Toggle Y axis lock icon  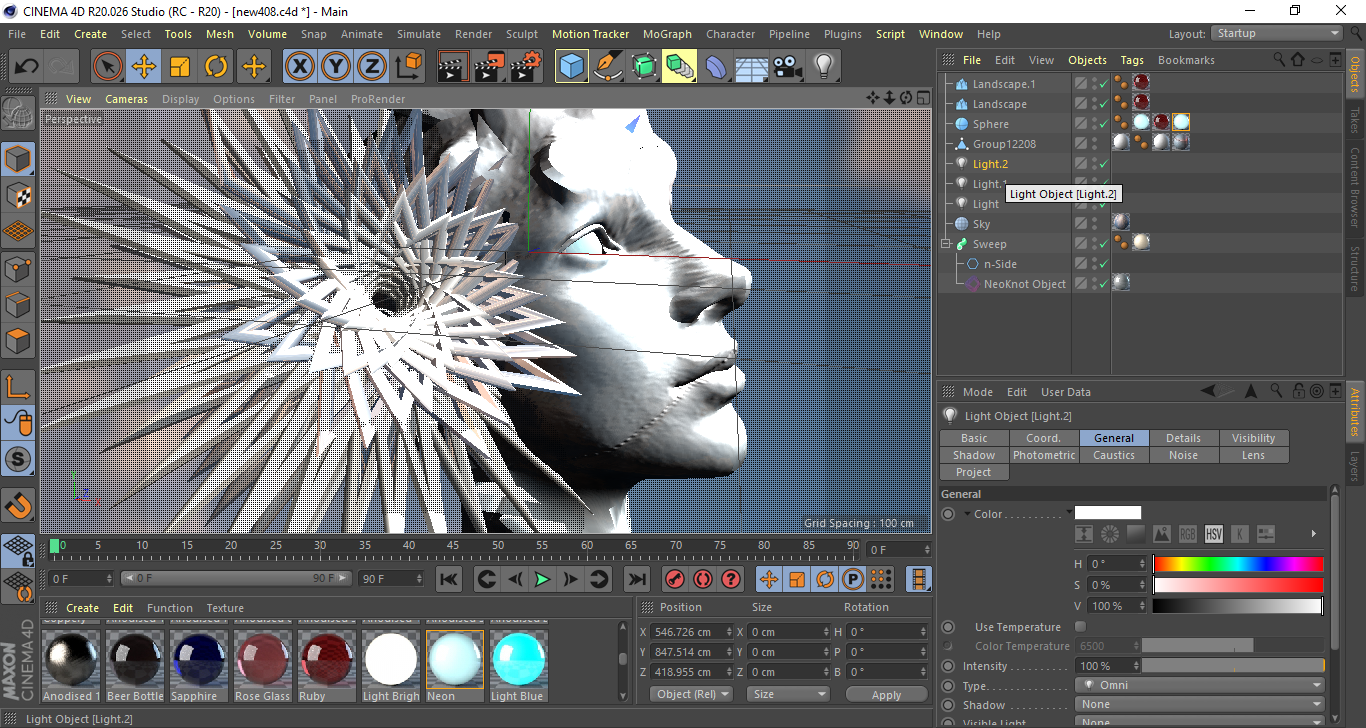(x=337, y=67)
